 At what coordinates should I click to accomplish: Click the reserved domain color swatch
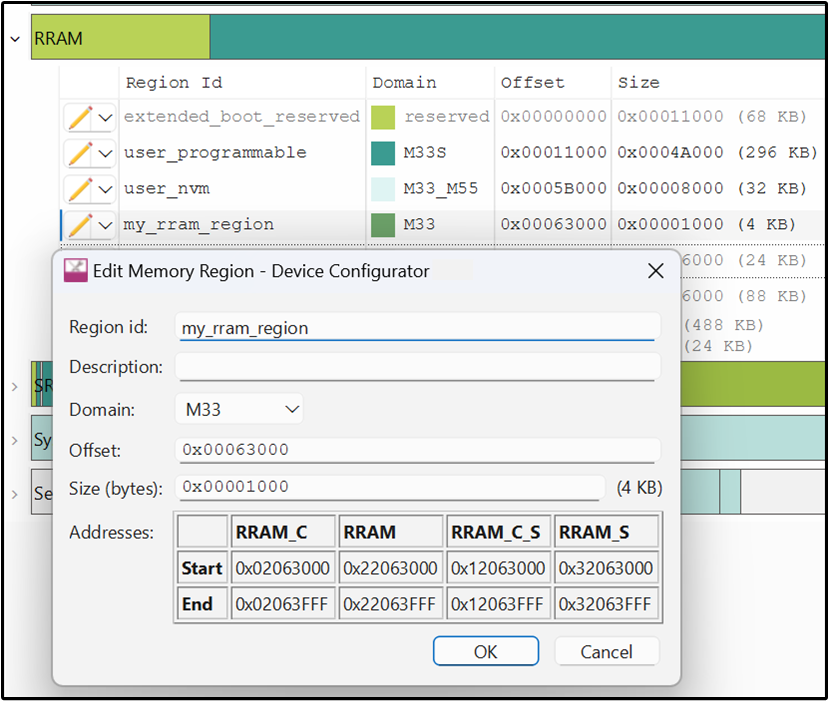[383, 117]
